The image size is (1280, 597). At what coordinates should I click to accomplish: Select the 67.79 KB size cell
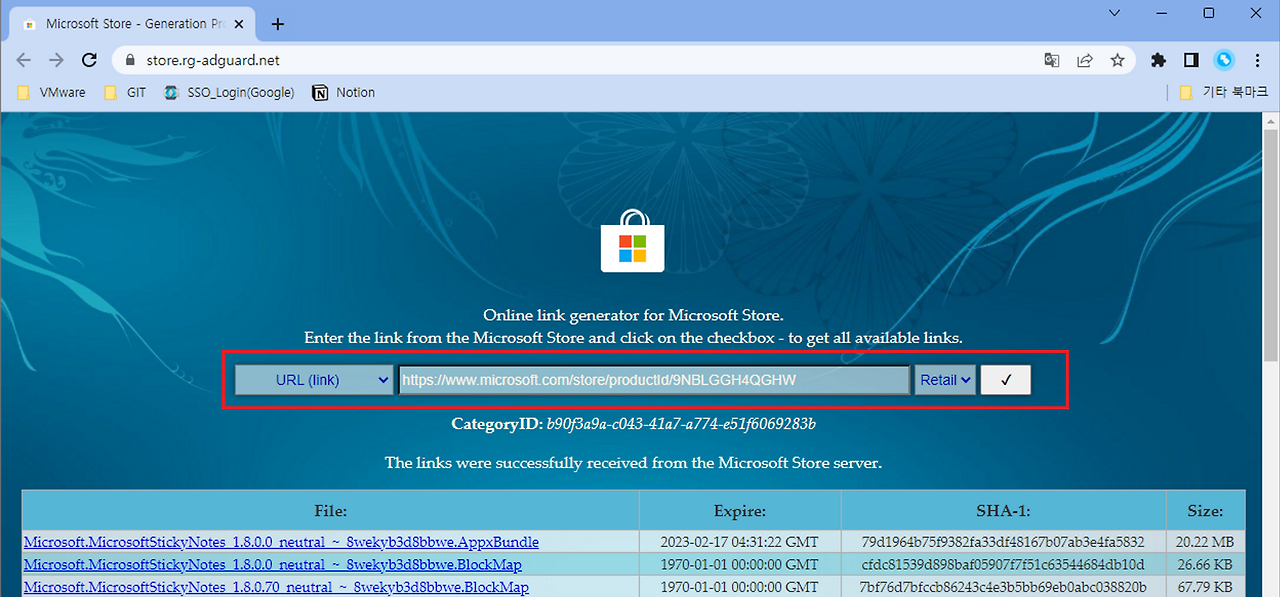[x=1205, y=587]
